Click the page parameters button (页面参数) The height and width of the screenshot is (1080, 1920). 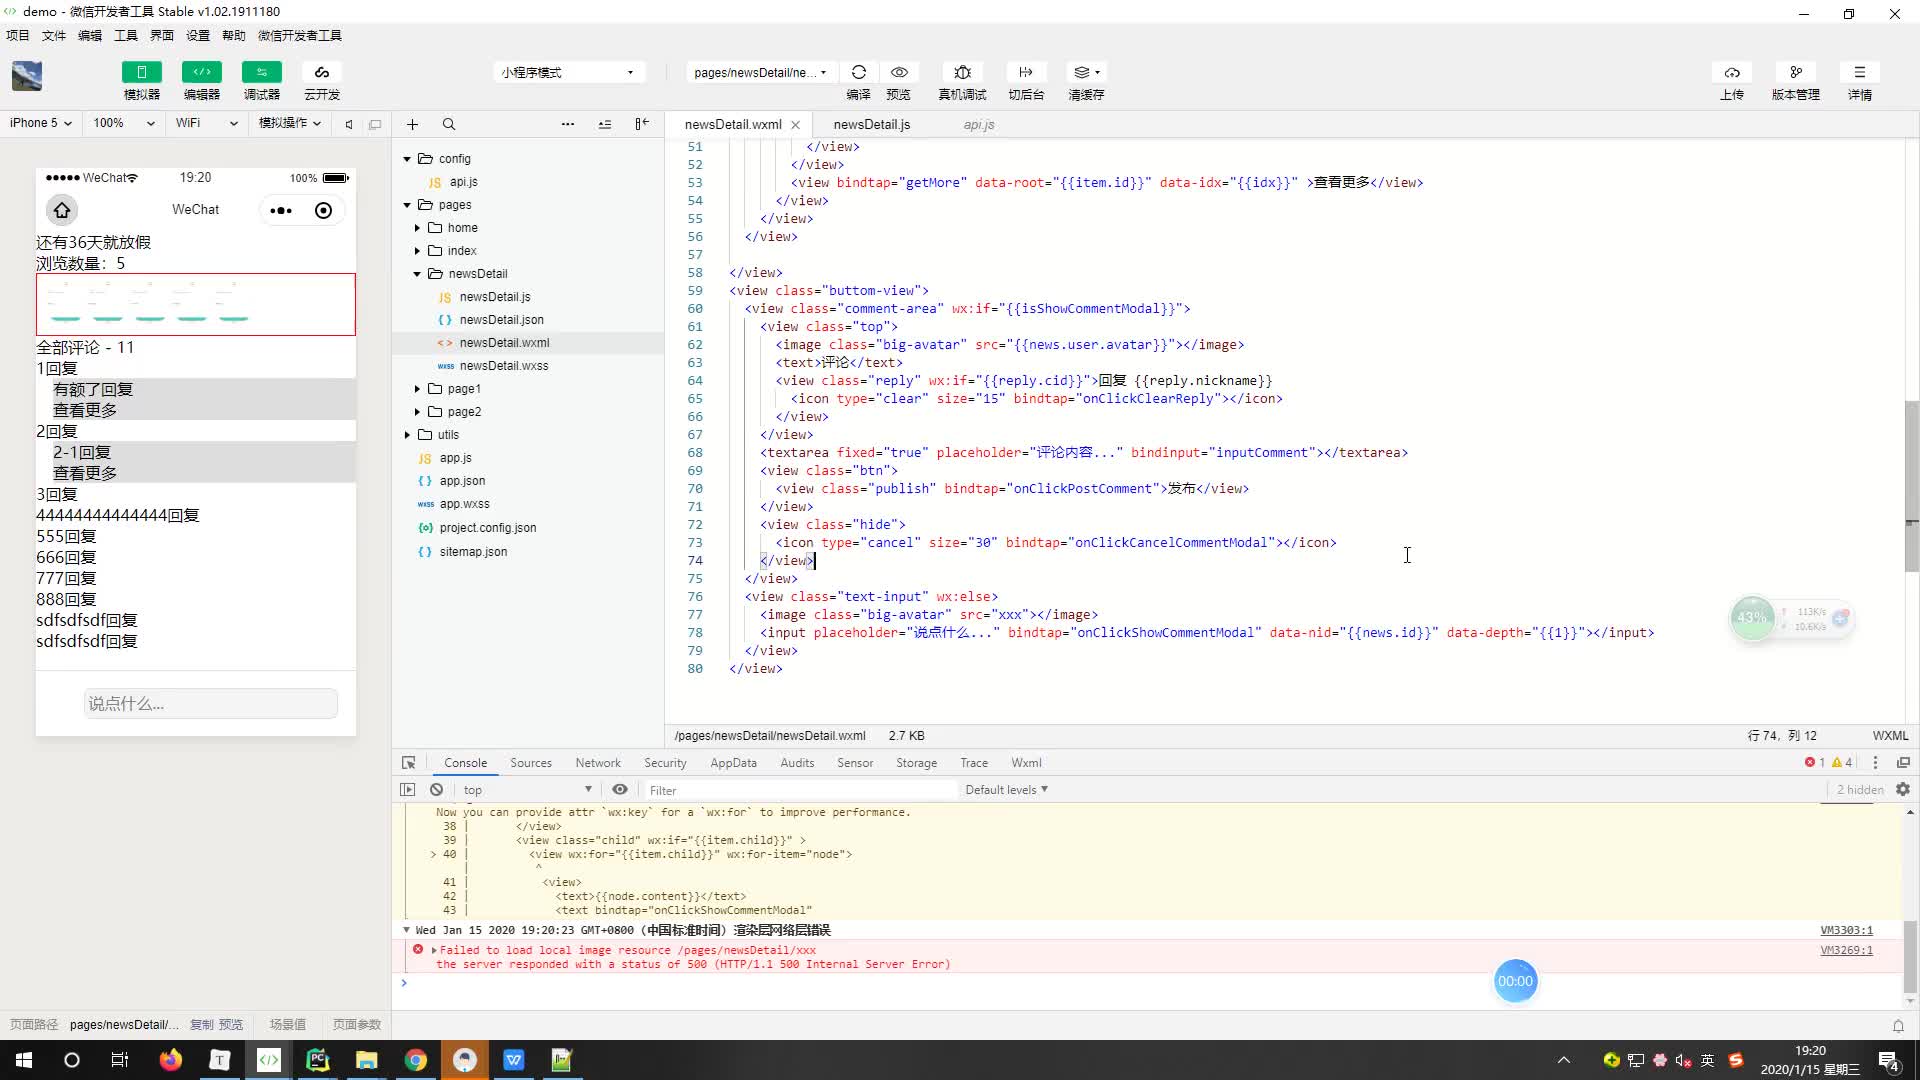pyautogui.click(x=357, y=1024)
